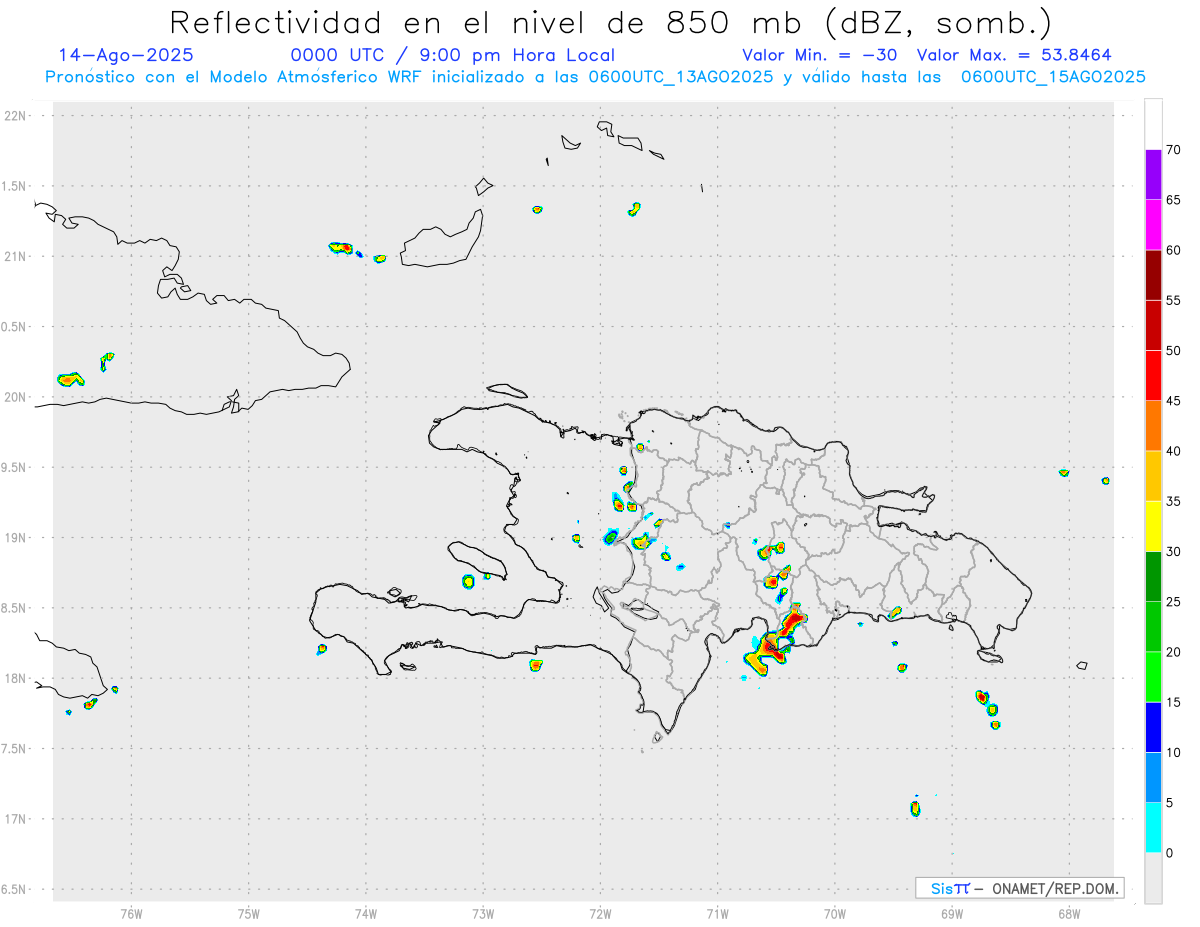Click the 'Valor Max. = 53.8464' text
This screenshot has width=1200, height=927.
[x=1014, y=55]
